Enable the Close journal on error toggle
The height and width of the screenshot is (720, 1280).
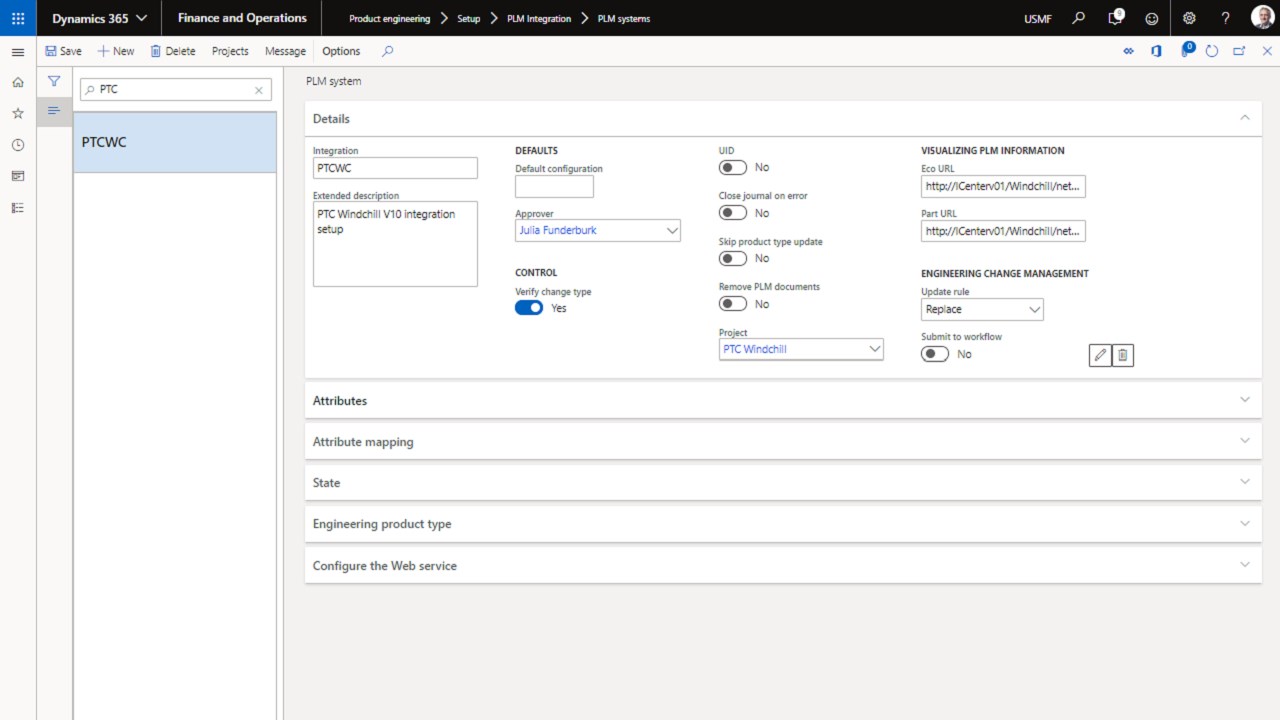(x=733, y=213)
